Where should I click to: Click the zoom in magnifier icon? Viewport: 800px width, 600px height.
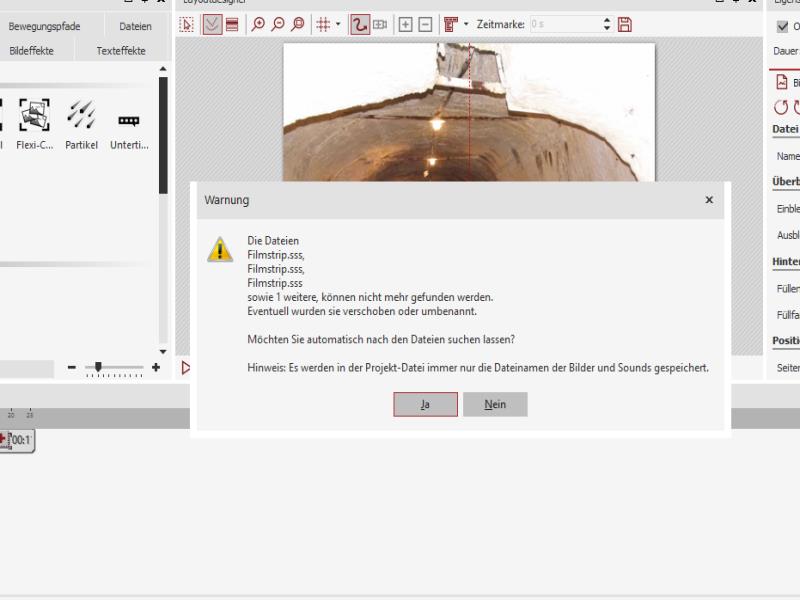[x=258, y=24]
